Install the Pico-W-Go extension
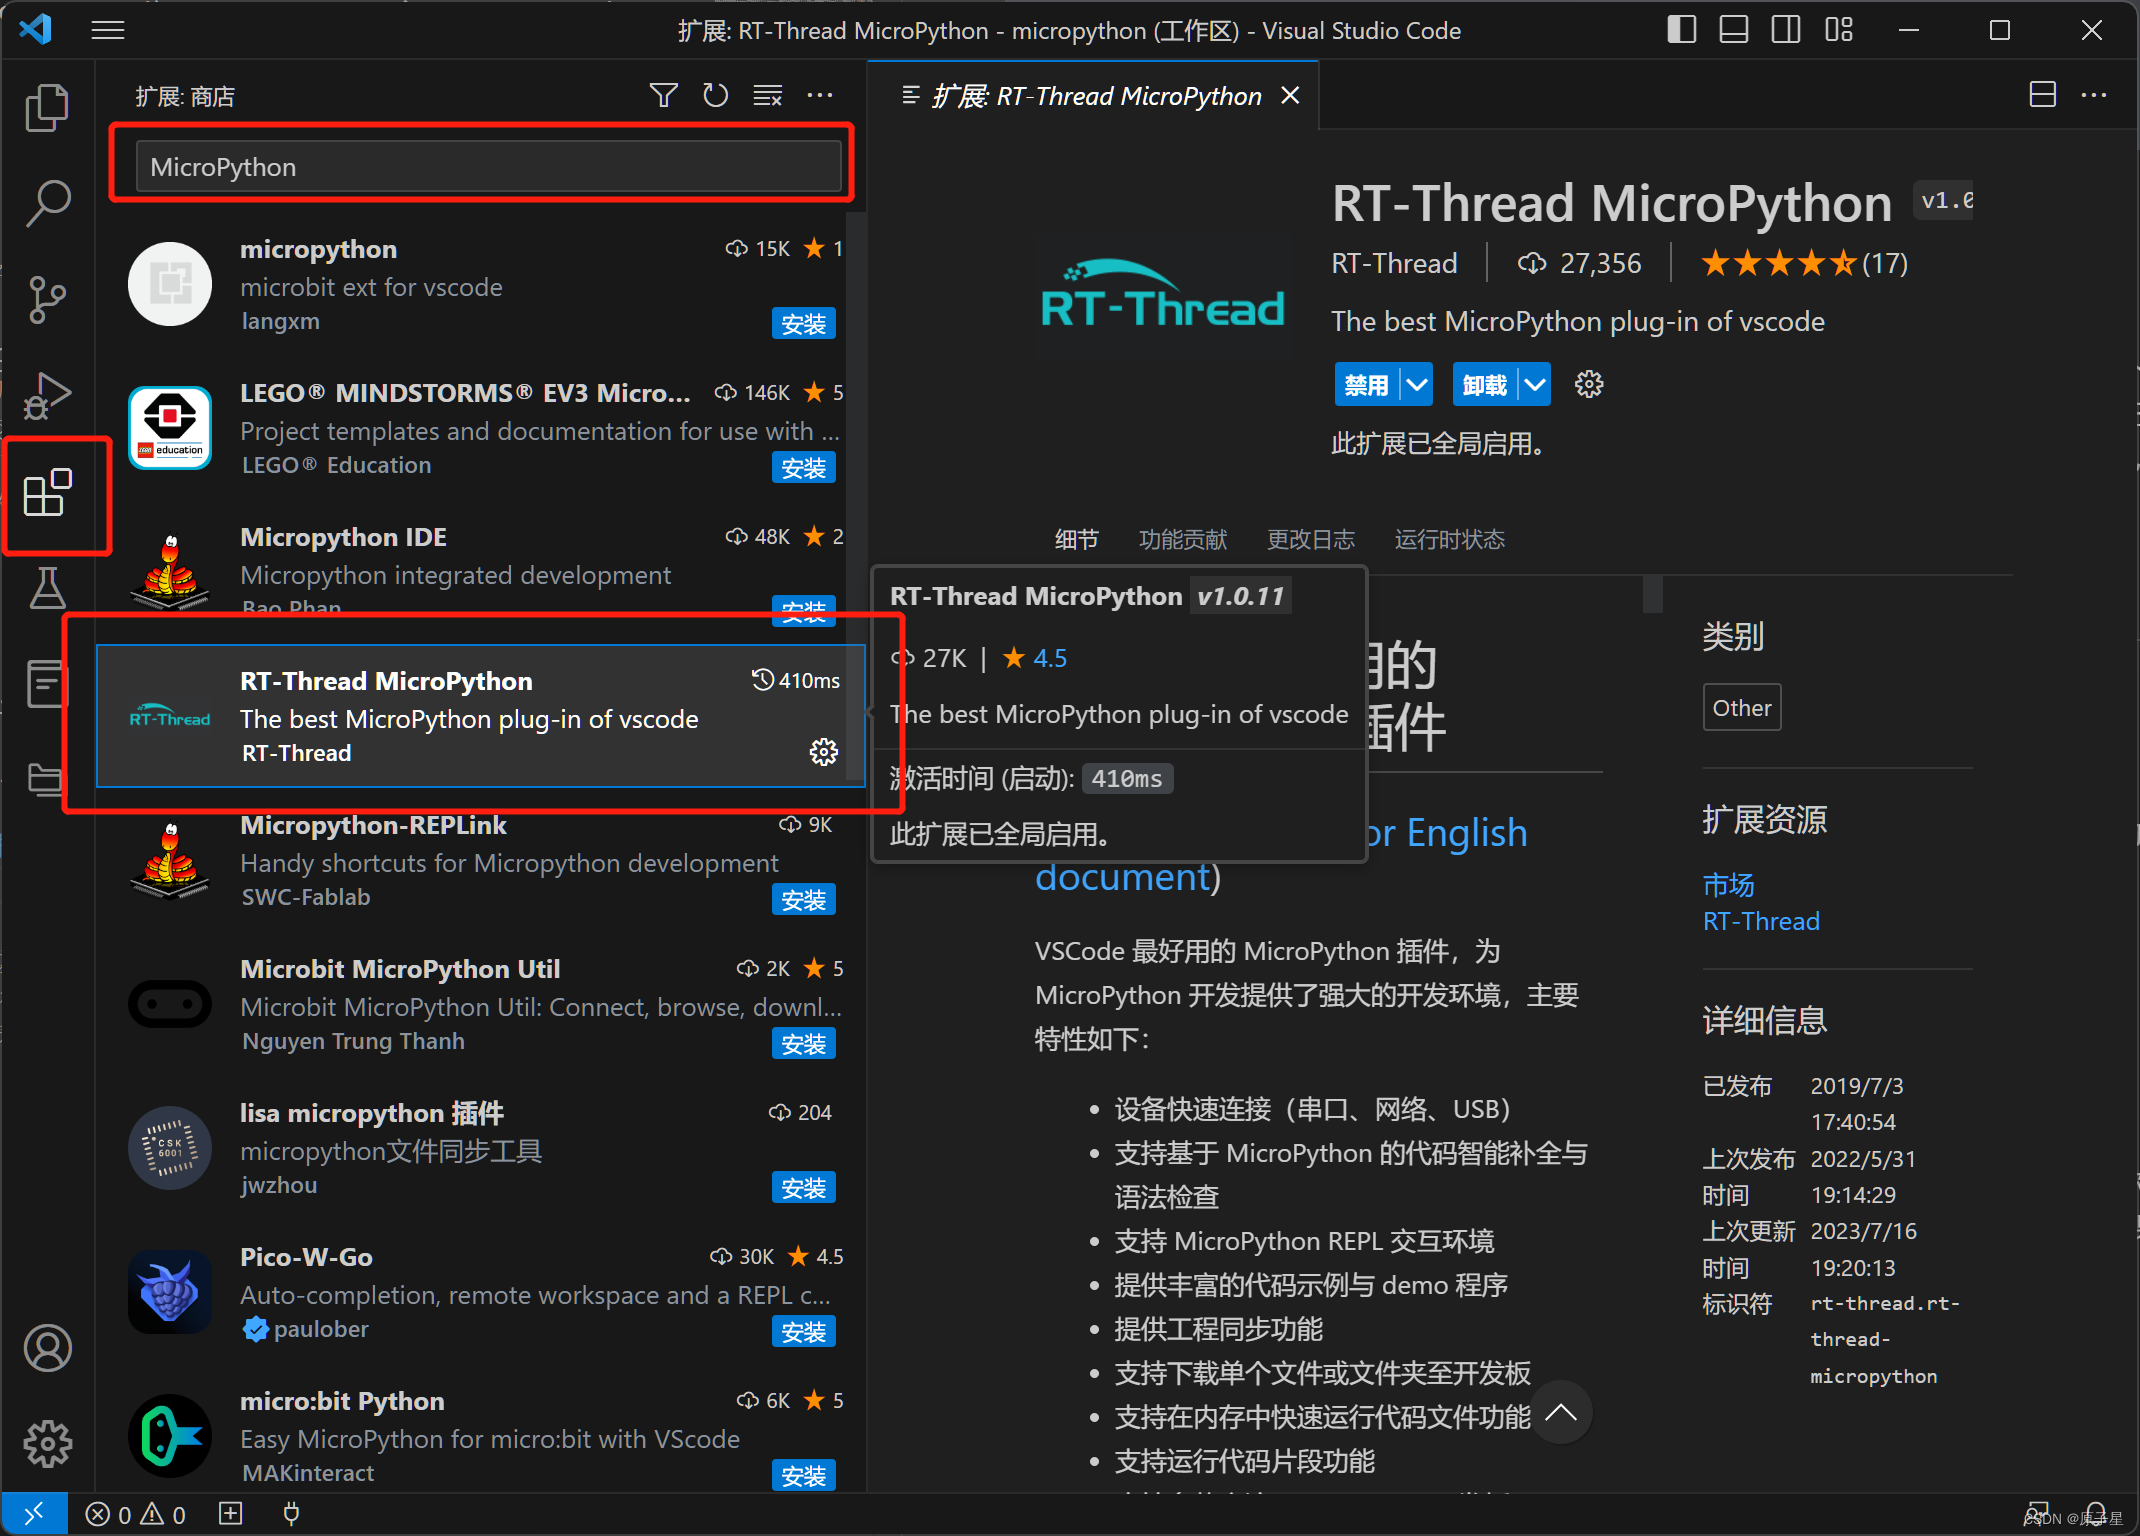The width and height of the screenshot is (2140, 1536). 803,1332
